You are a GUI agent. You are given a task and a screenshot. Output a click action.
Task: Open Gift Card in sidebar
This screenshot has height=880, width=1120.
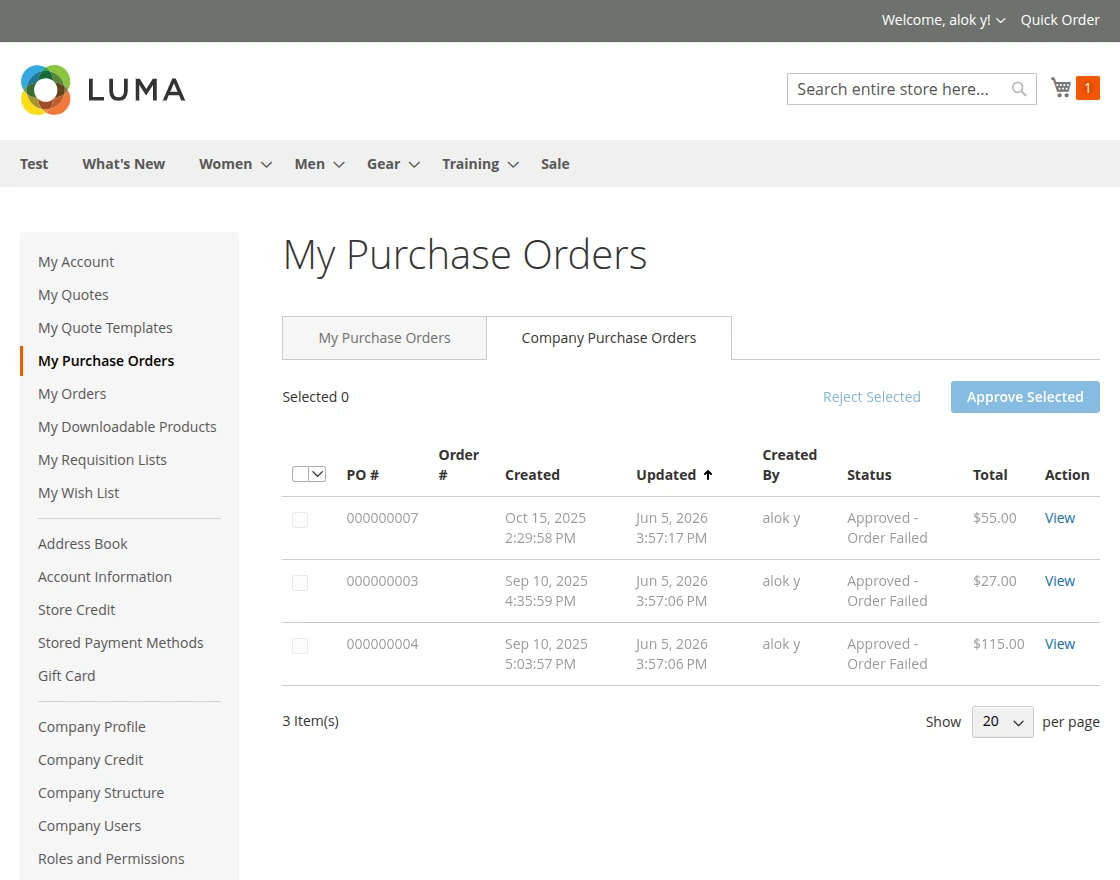coord(66,676)
